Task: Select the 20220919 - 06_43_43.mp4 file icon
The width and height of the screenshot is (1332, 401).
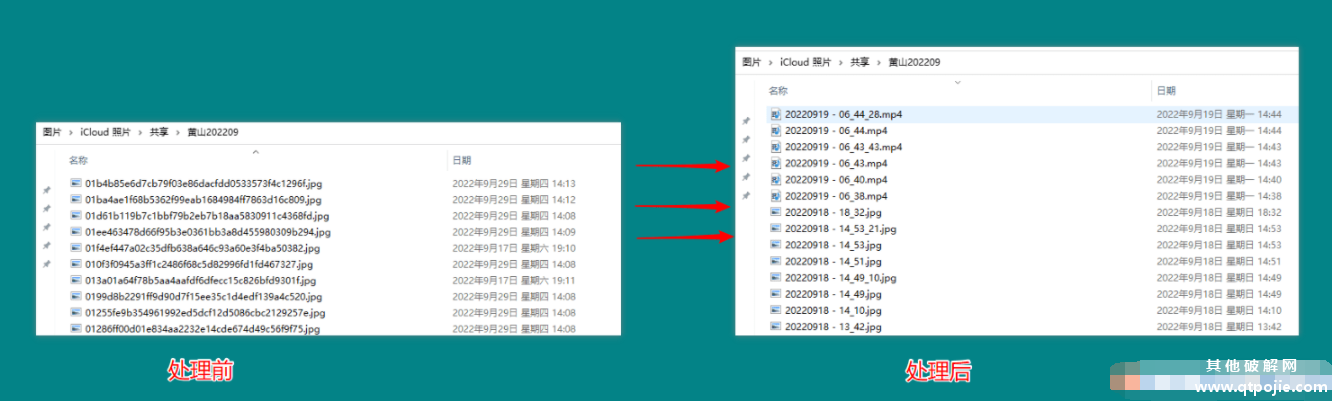Action: click(775, 147)
